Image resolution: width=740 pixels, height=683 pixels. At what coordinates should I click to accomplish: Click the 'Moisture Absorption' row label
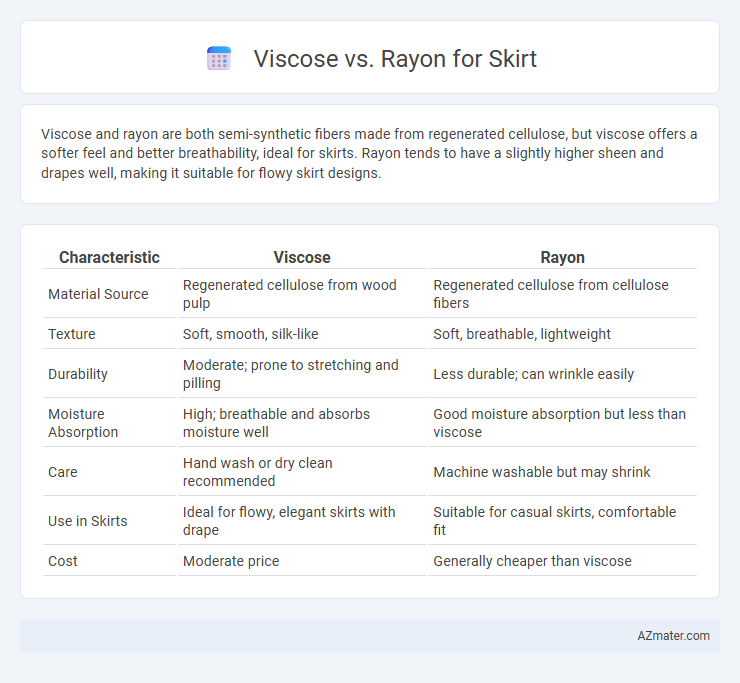83,423
